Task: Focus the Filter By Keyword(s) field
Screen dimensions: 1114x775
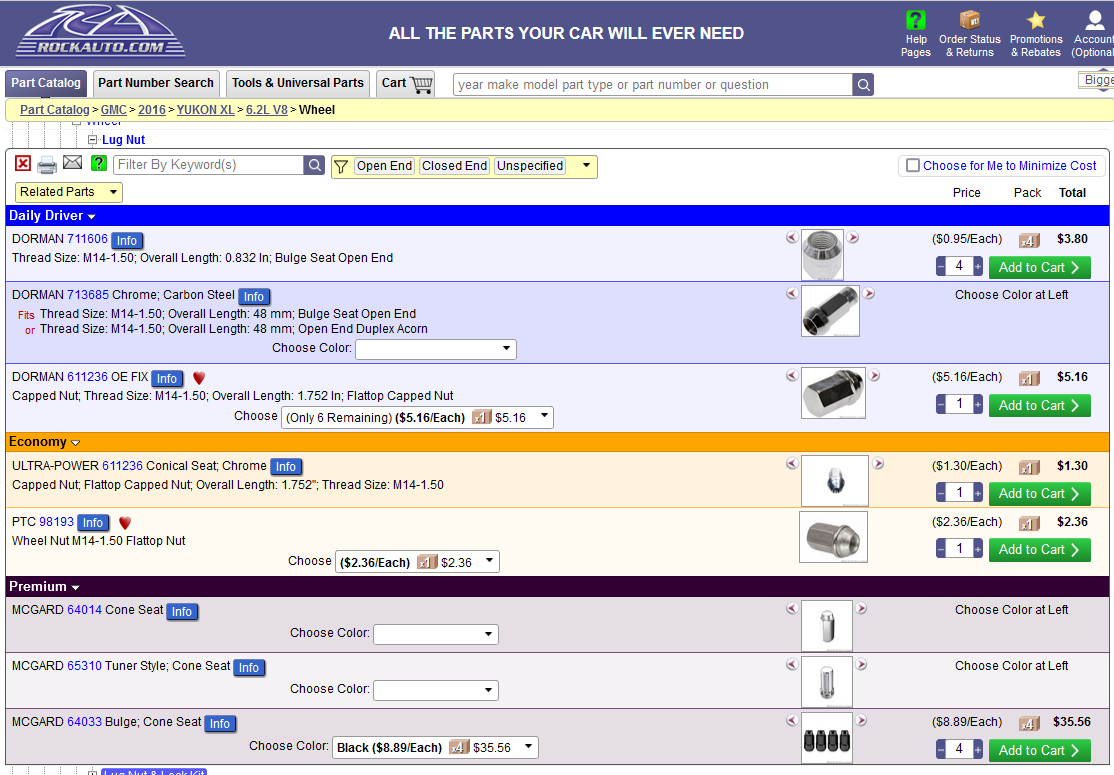Action: 208,165
